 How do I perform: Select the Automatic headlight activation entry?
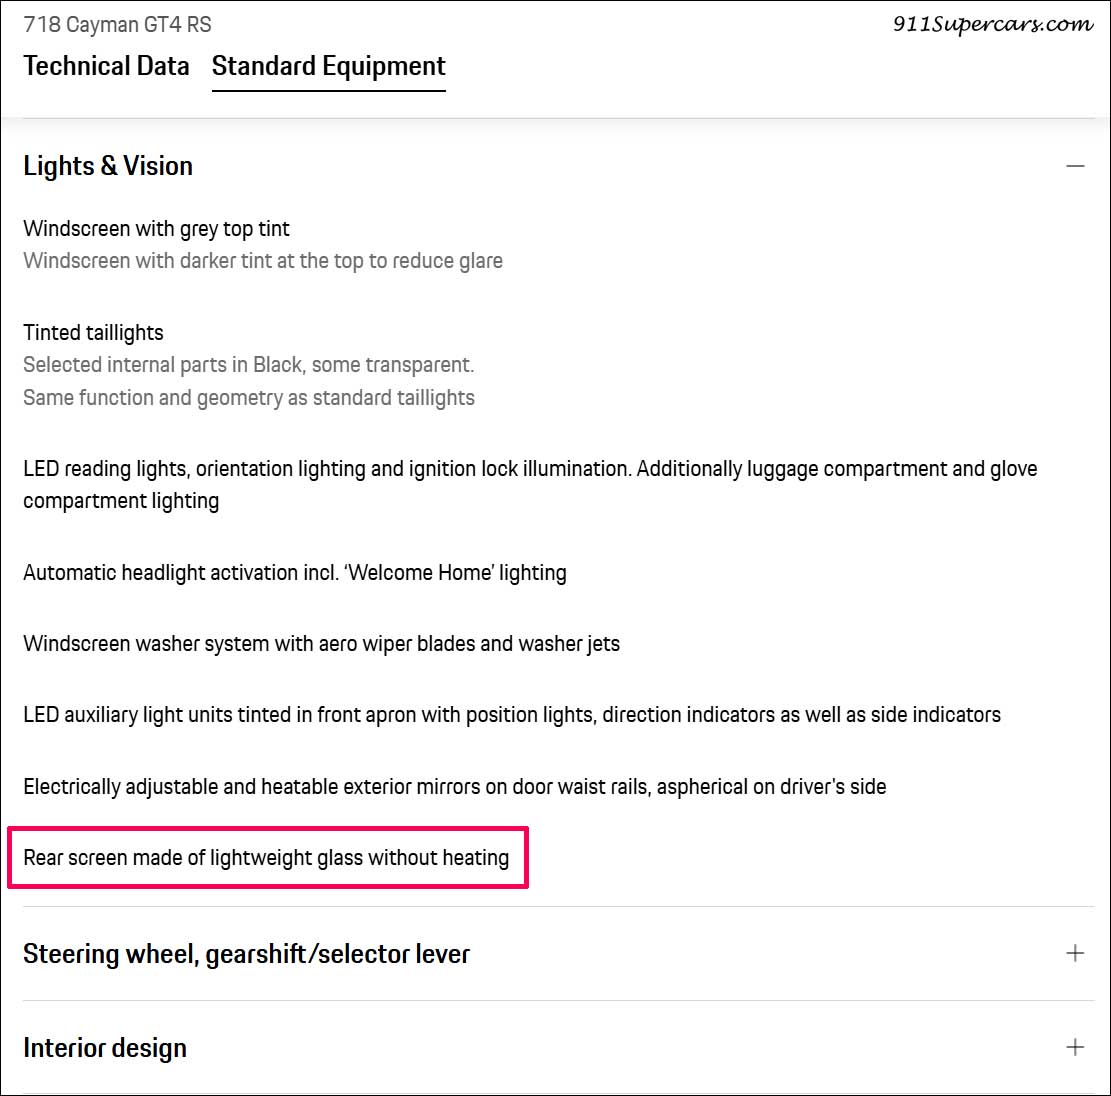[294, 573]
